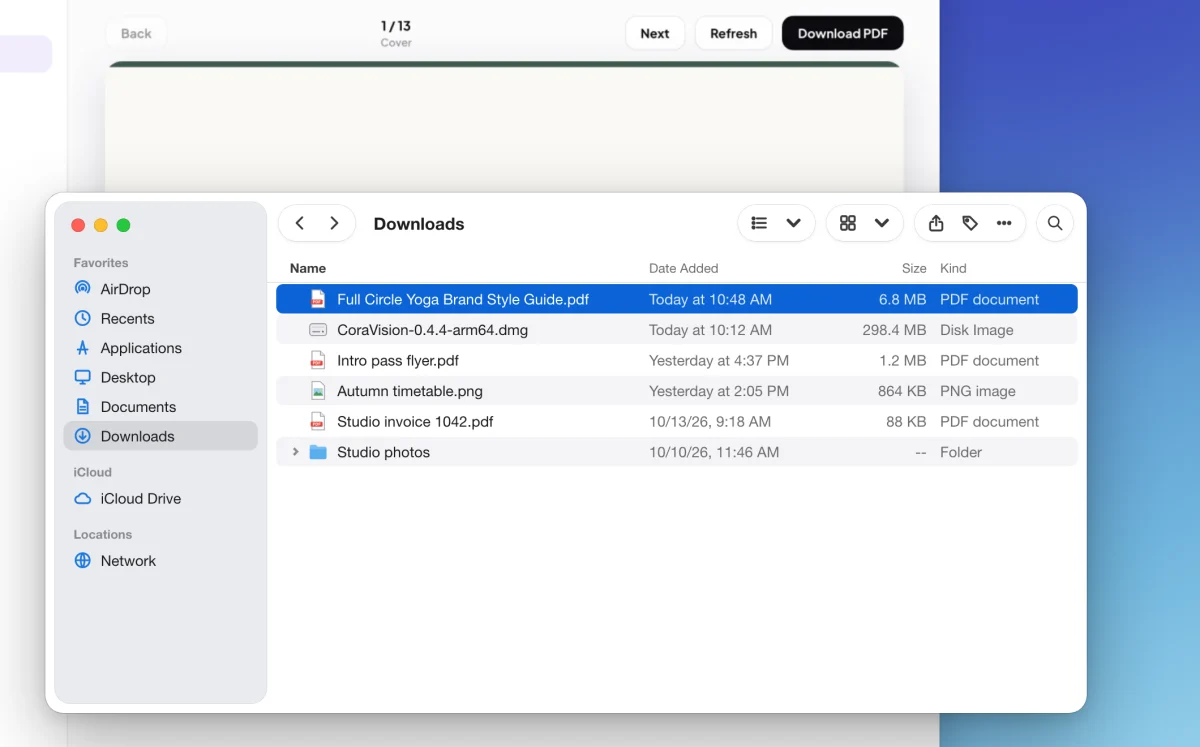This screenshot has height=747, width=1200.
Task: Click the 'Disk Image' kind cell
Action: pyautogui.click(x=977, y=330)
